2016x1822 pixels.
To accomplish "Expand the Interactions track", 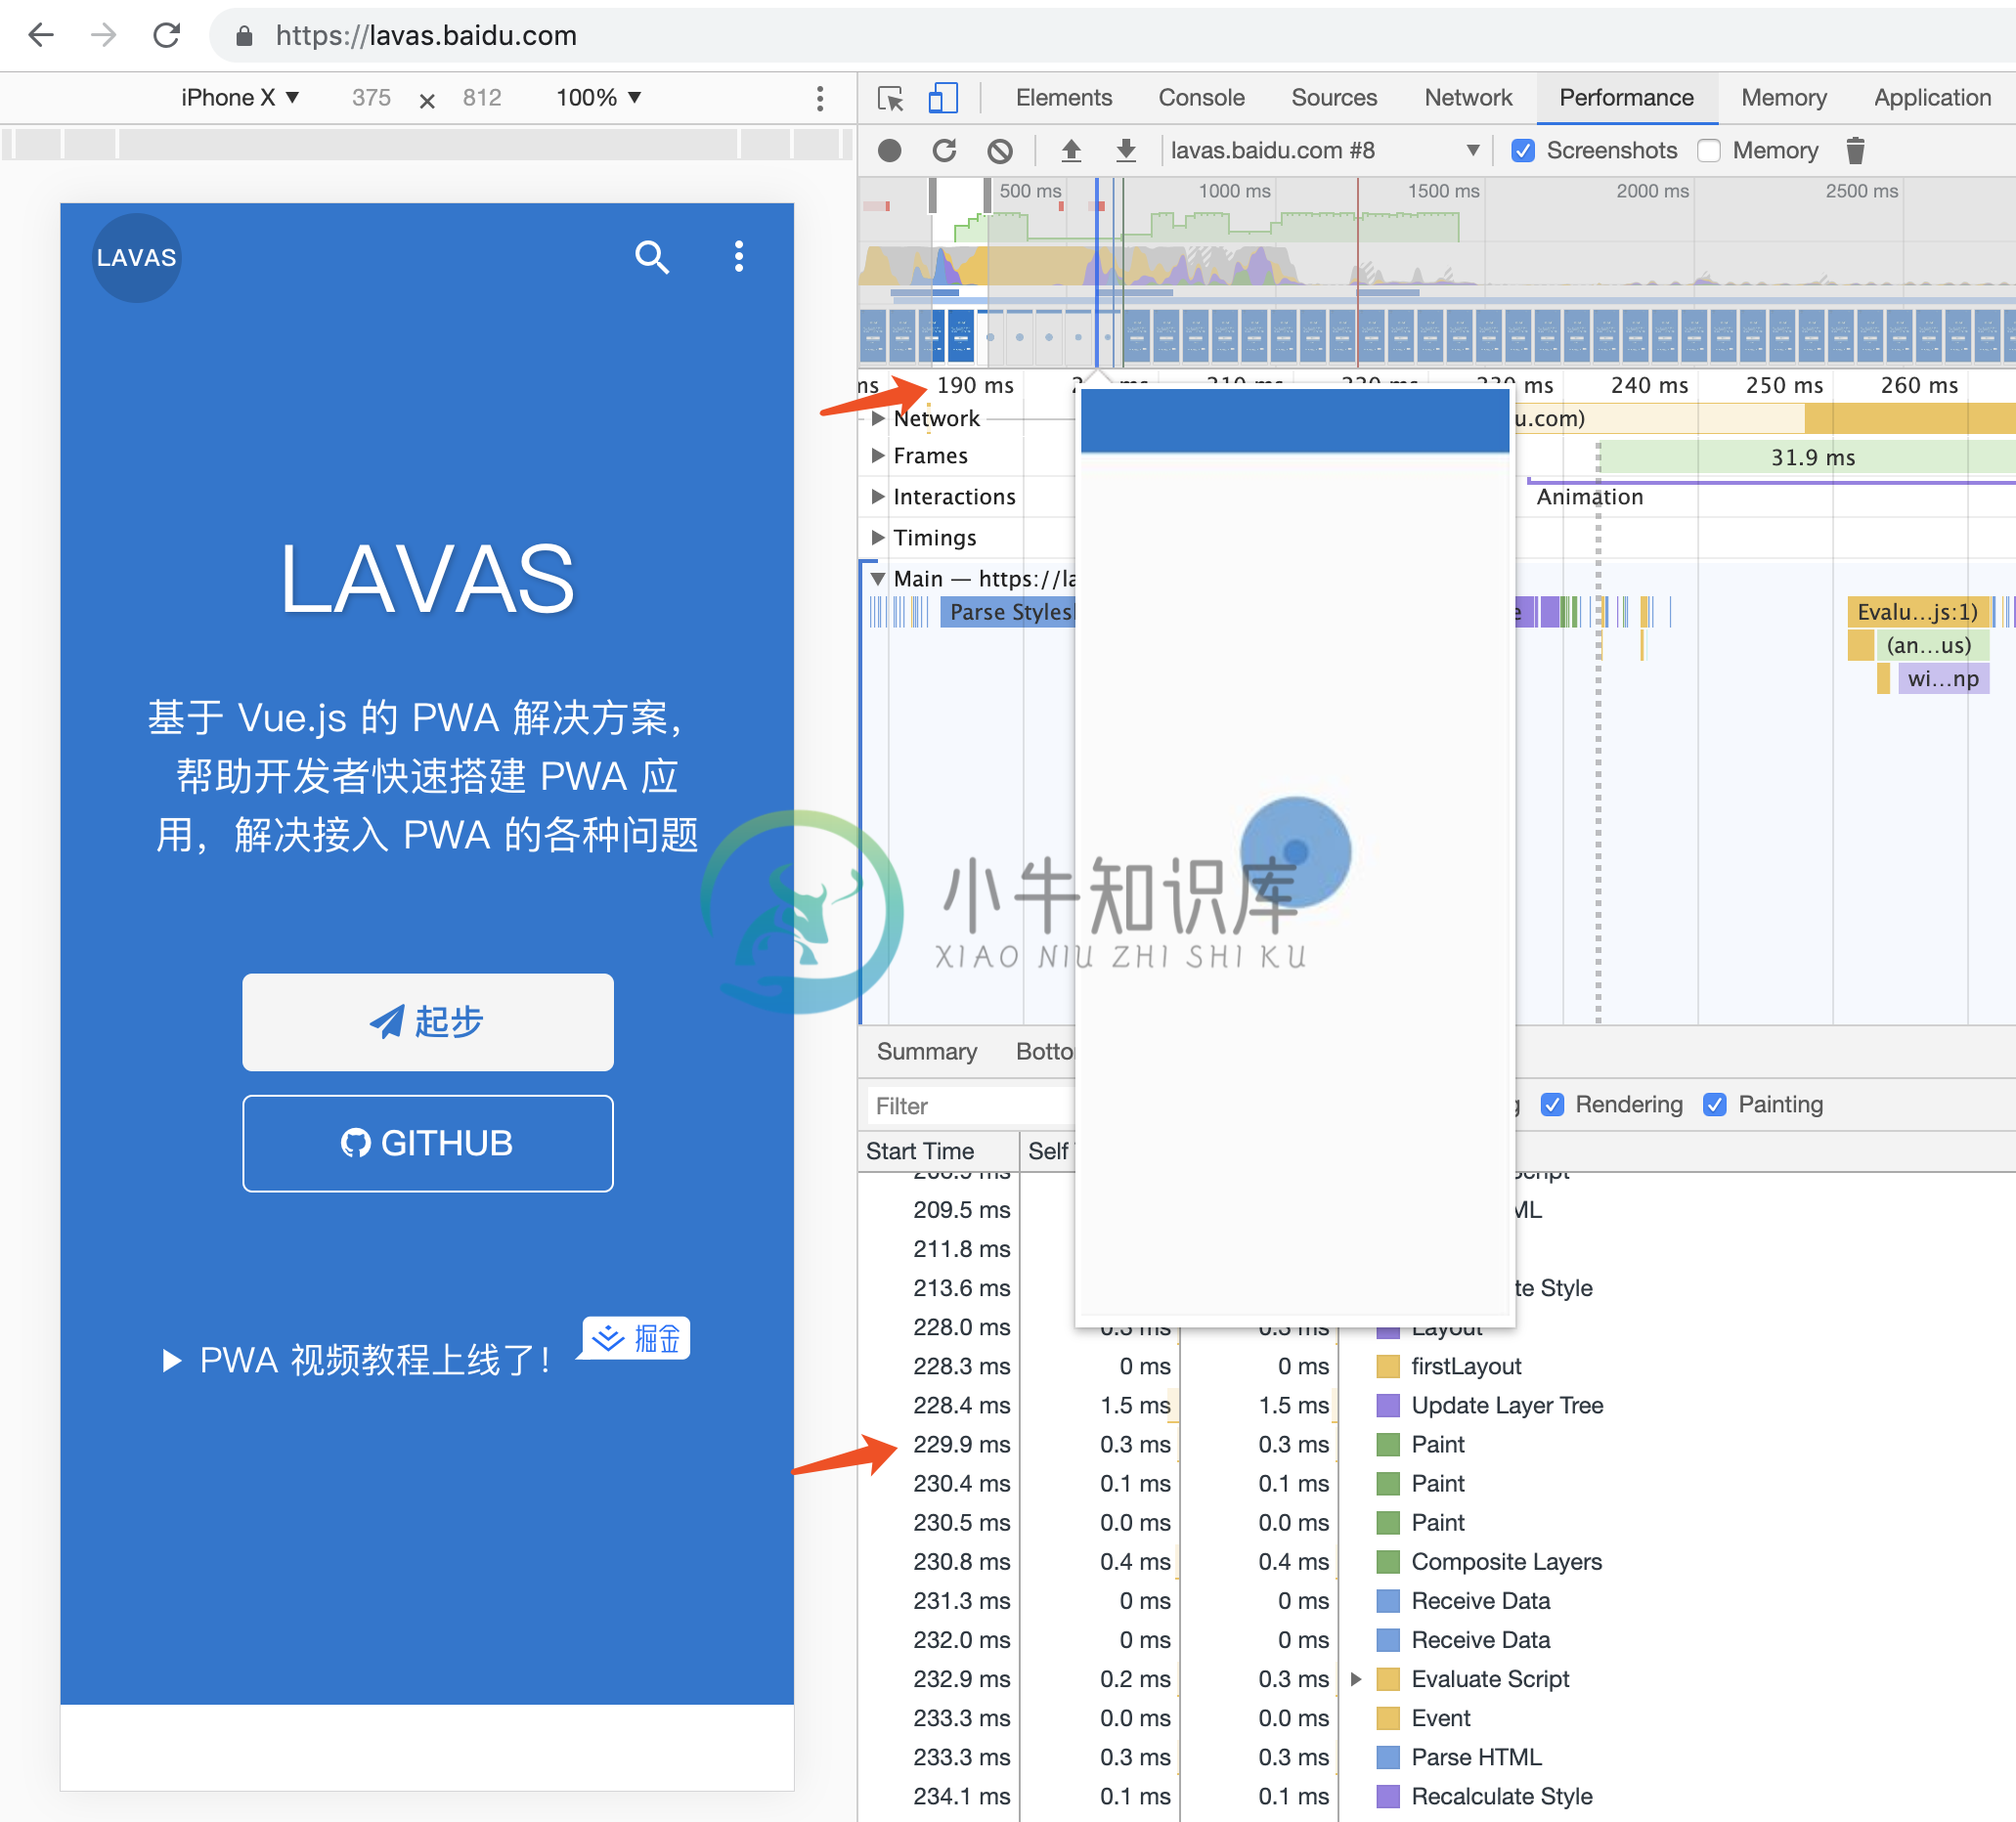I will [877, 497].
